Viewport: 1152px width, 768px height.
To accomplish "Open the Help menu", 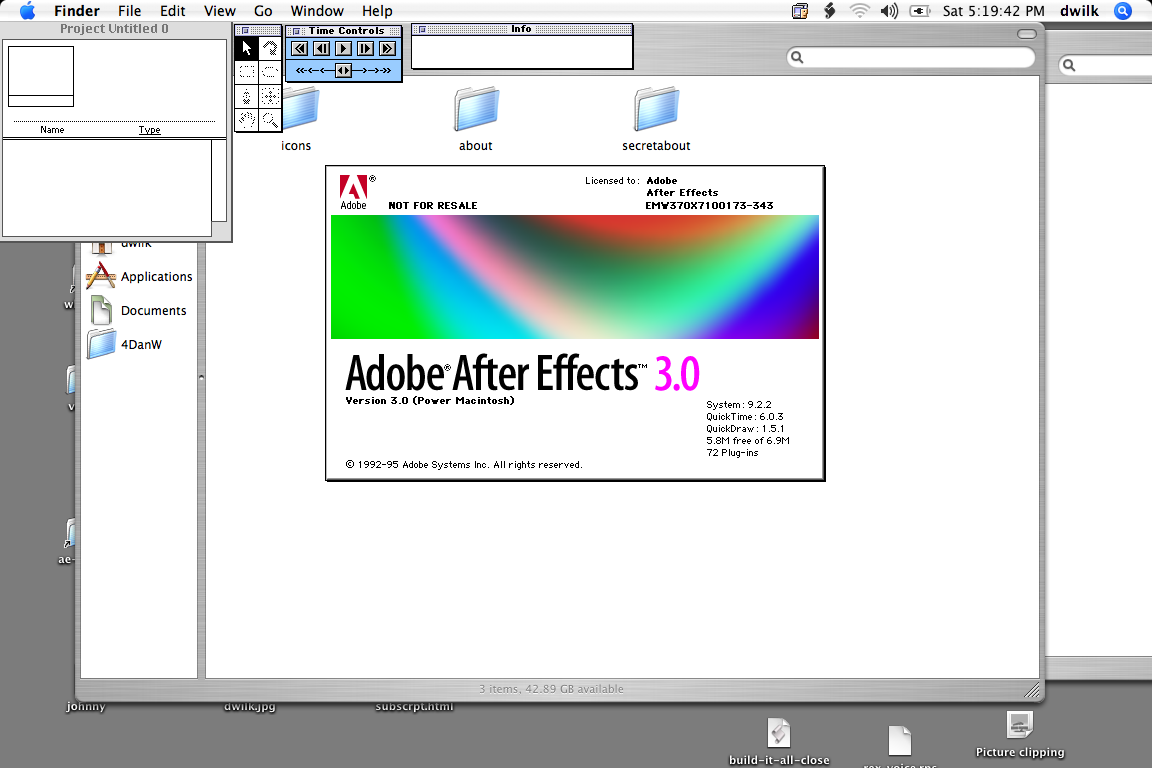I will 377,11.
